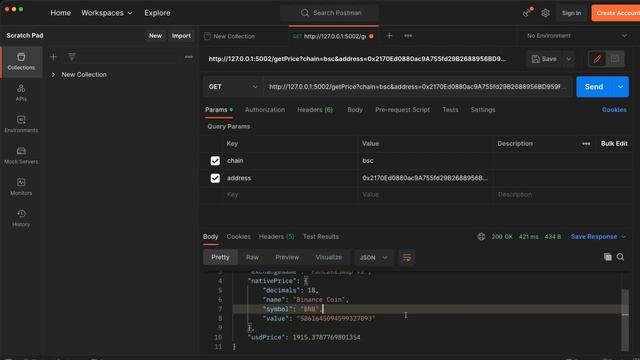The width and height of the screenshot is (640, 360).
Task: Open the request Settings tab
Action: point(483,110)
